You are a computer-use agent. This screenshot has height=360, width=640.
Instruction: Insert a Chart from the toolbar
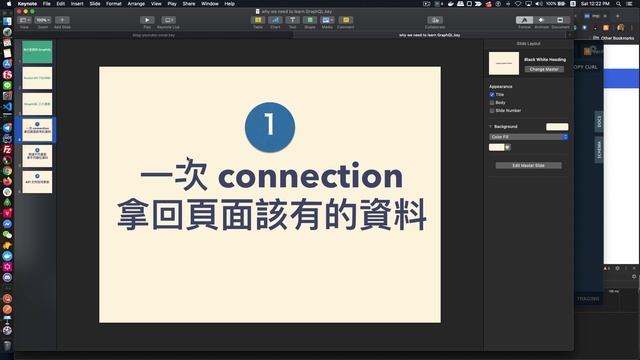275,20
